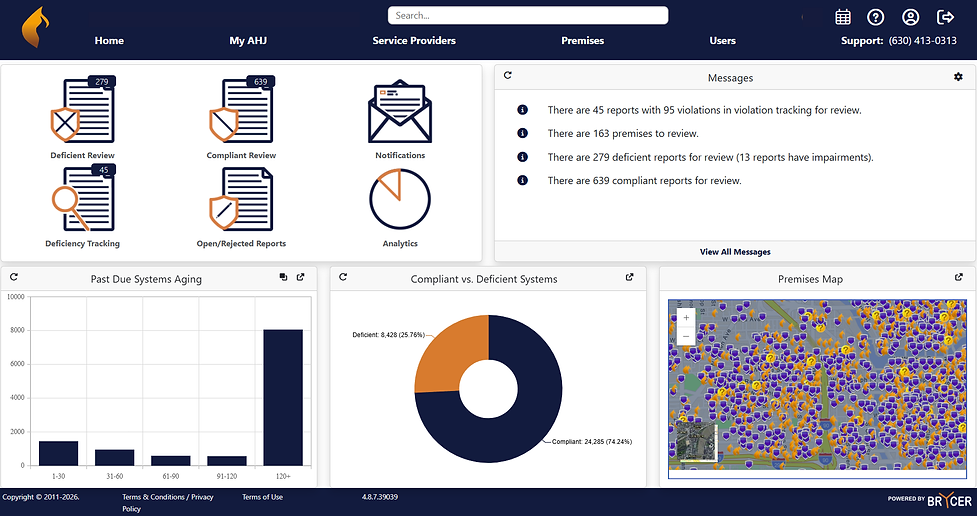Open the Compliant Review icon
Viewport: 977px width, 516px height.
pyautogui.click(x=242, y=110)
